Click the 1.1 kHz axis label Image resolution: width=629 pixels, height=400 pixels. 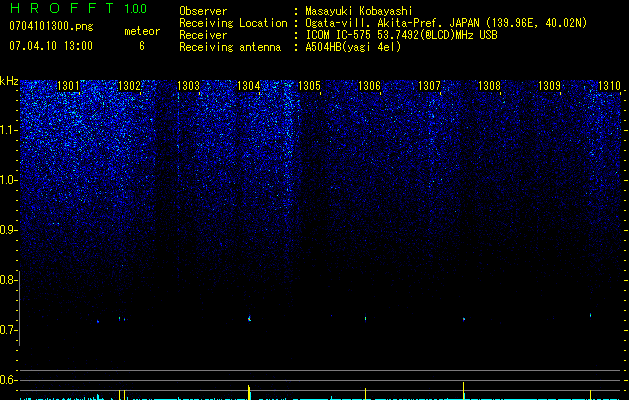click(x=7, y=130)
